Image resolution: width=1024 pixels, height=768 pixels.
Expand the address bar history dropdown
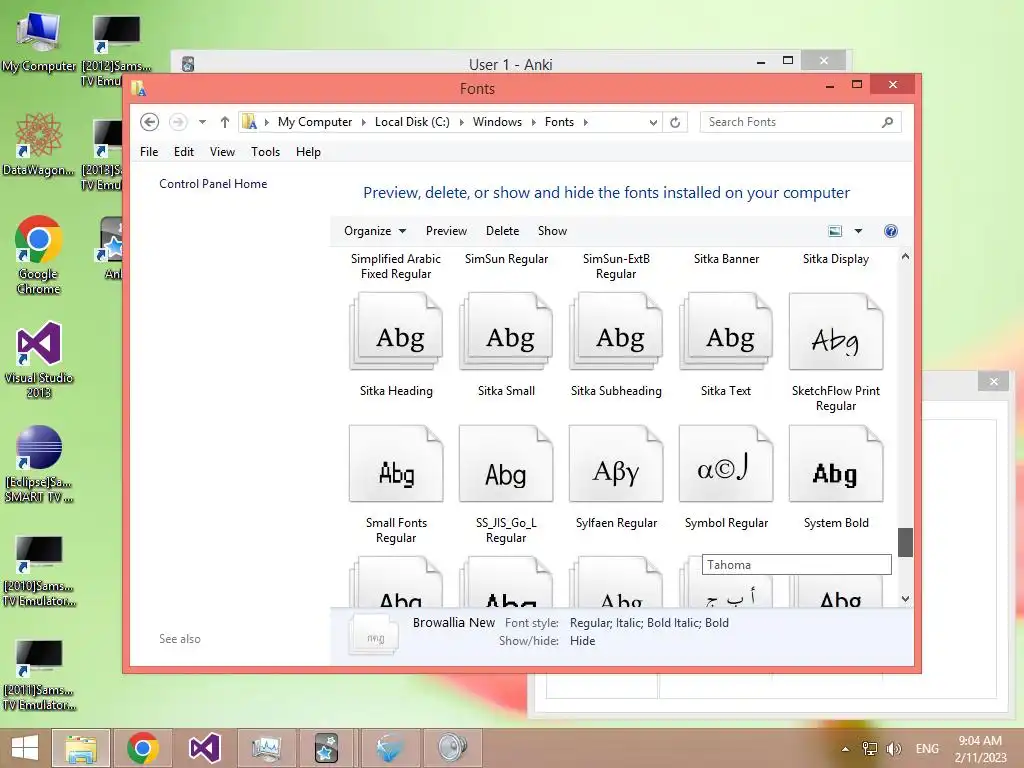[653, 122]
